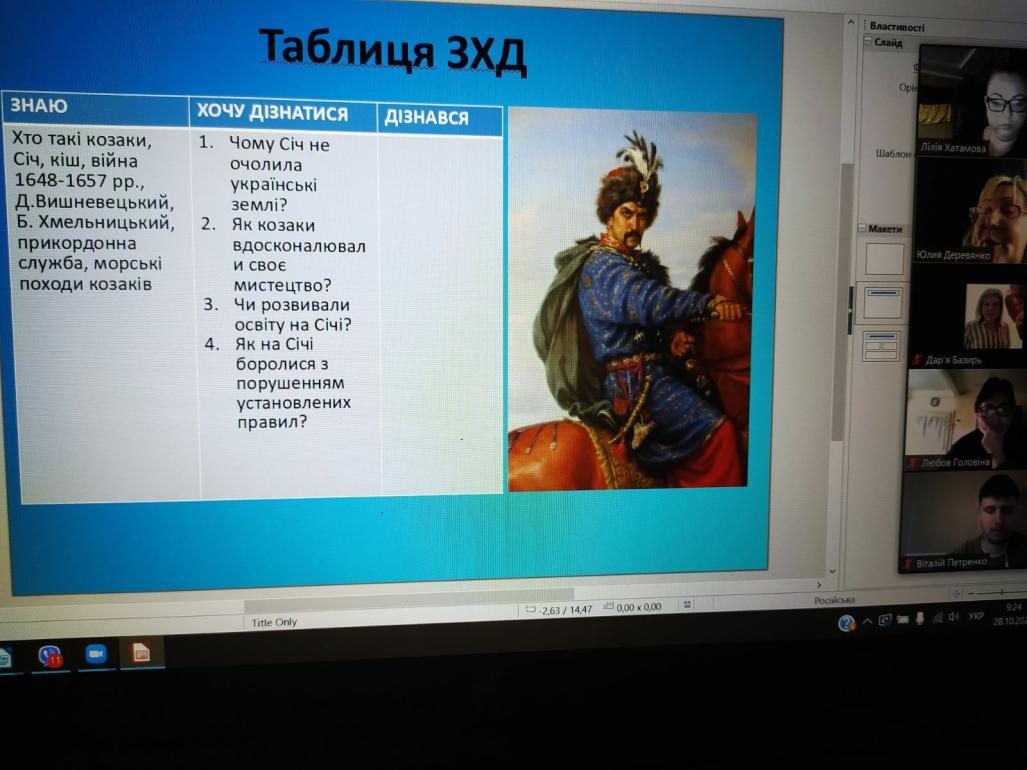Open the LibreOffice Impress taskbar icon
The height and width of the screenshot is (770, 1027).
coord(141,653)
